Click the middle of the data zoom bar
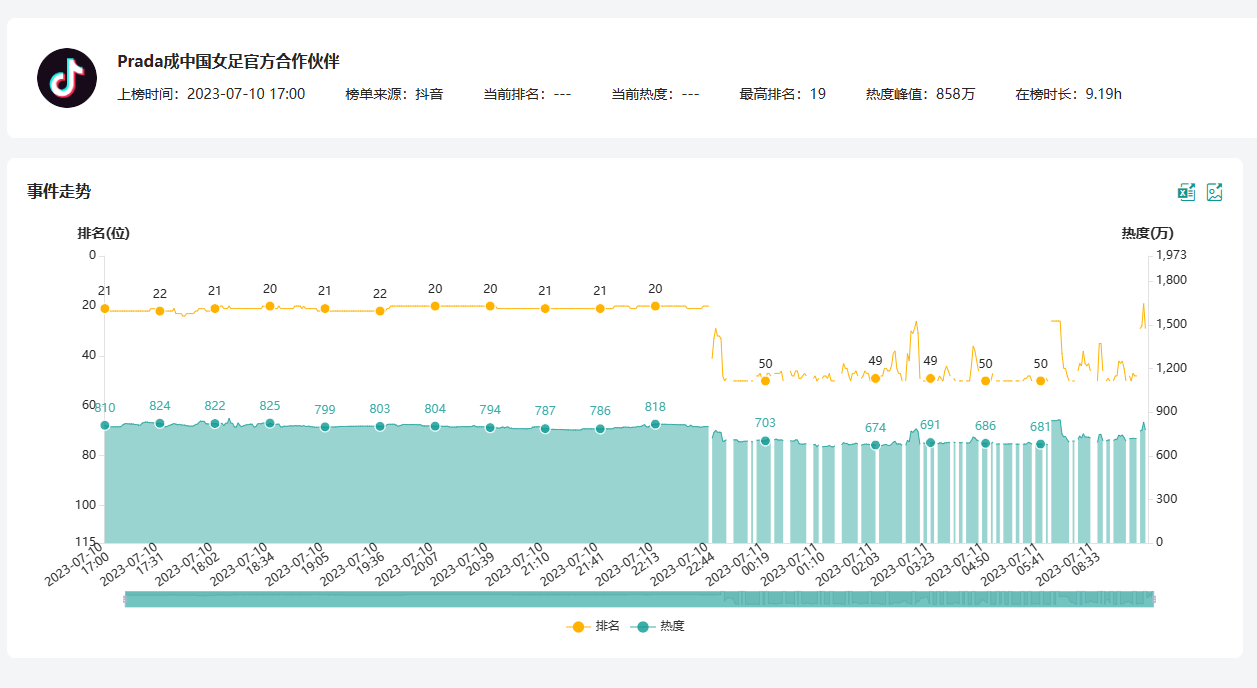 point(639,599)
